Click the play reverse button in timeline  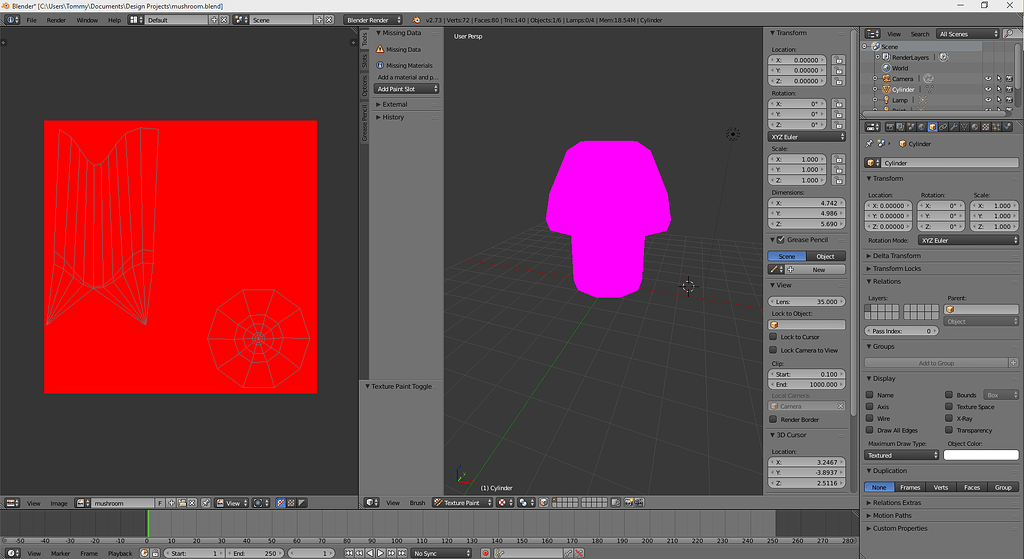(x=370, y=553)
